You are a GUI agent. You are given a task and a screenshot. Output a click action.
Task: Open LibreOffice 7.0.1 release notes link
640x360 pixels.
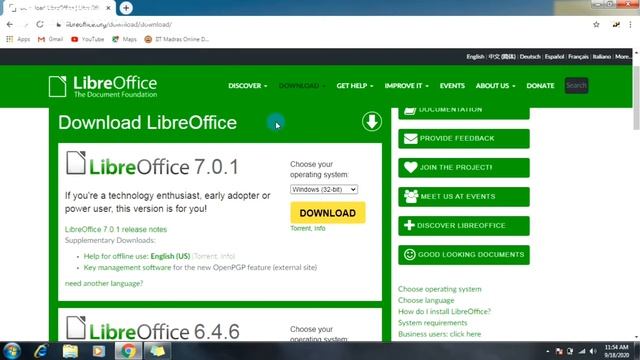116,229
